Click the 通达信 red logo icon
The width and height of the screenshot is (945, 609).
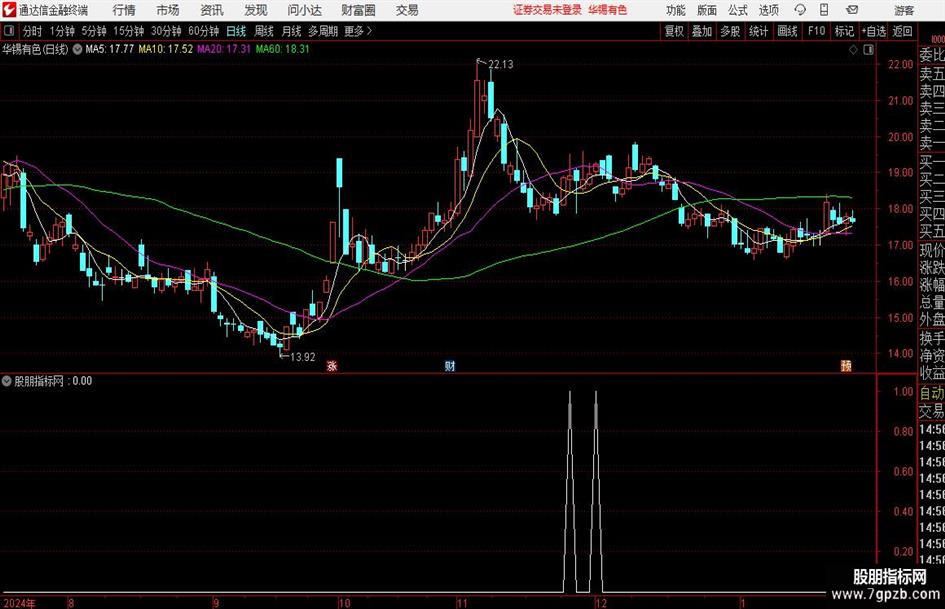[x=8, y=10]
